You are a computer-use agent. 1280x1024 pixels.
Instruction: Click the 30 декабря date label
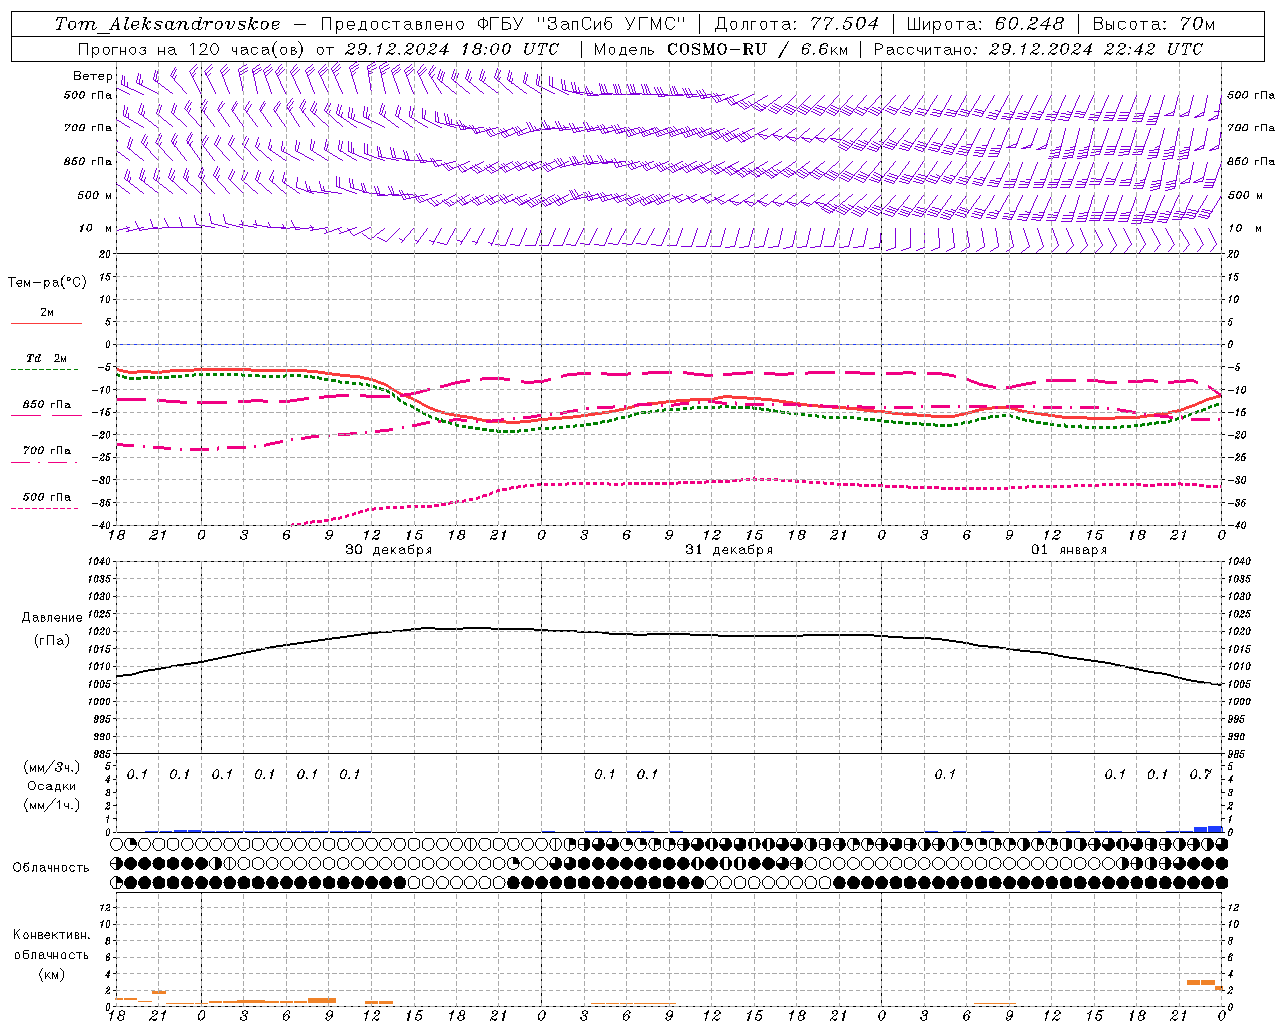point(388,550)
